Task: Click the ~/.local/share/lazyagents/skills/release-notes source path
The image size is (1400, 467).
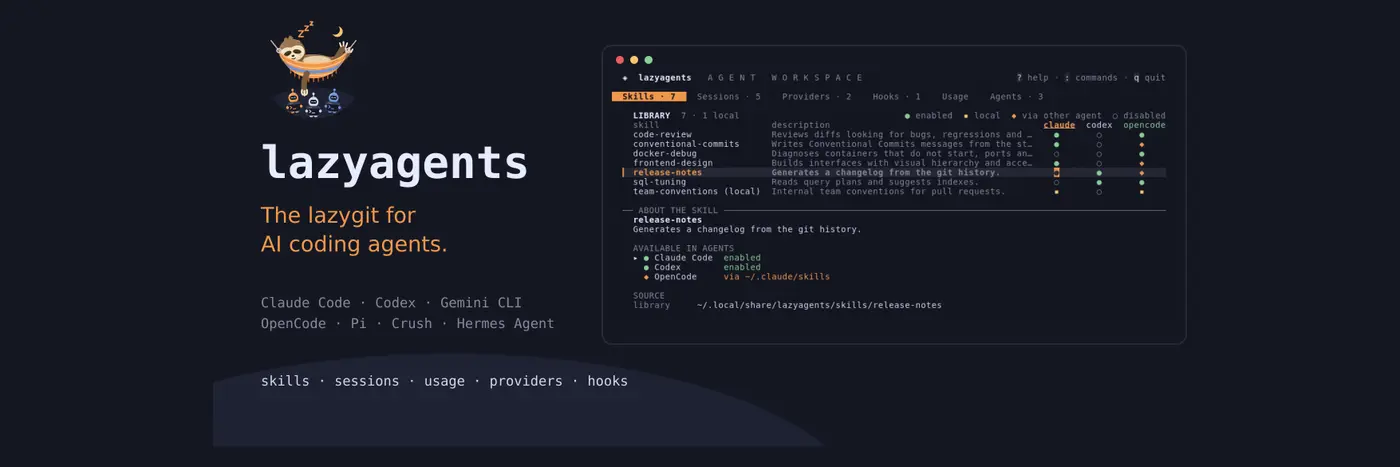Action: pos(819,305)
